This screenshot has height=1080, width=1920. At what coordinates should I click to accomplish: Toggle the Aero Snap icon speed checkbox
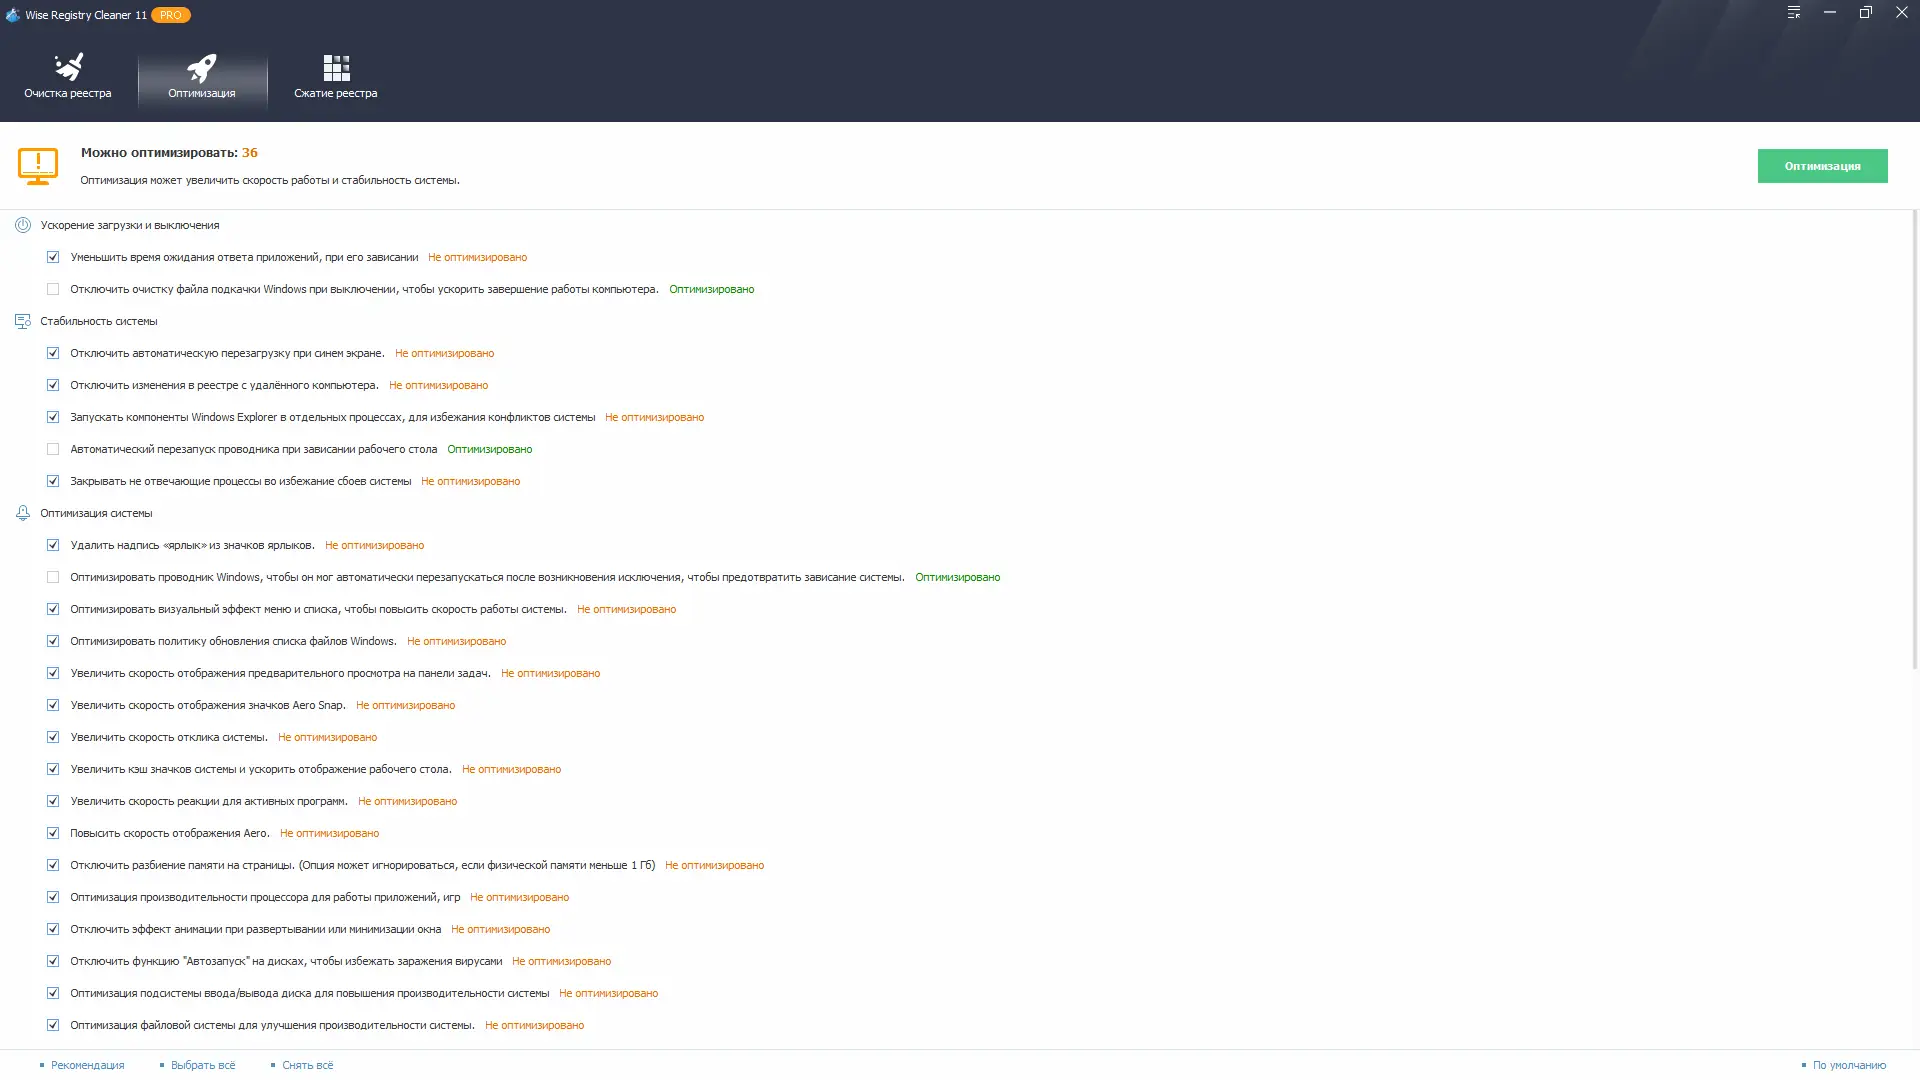(53, 705)
